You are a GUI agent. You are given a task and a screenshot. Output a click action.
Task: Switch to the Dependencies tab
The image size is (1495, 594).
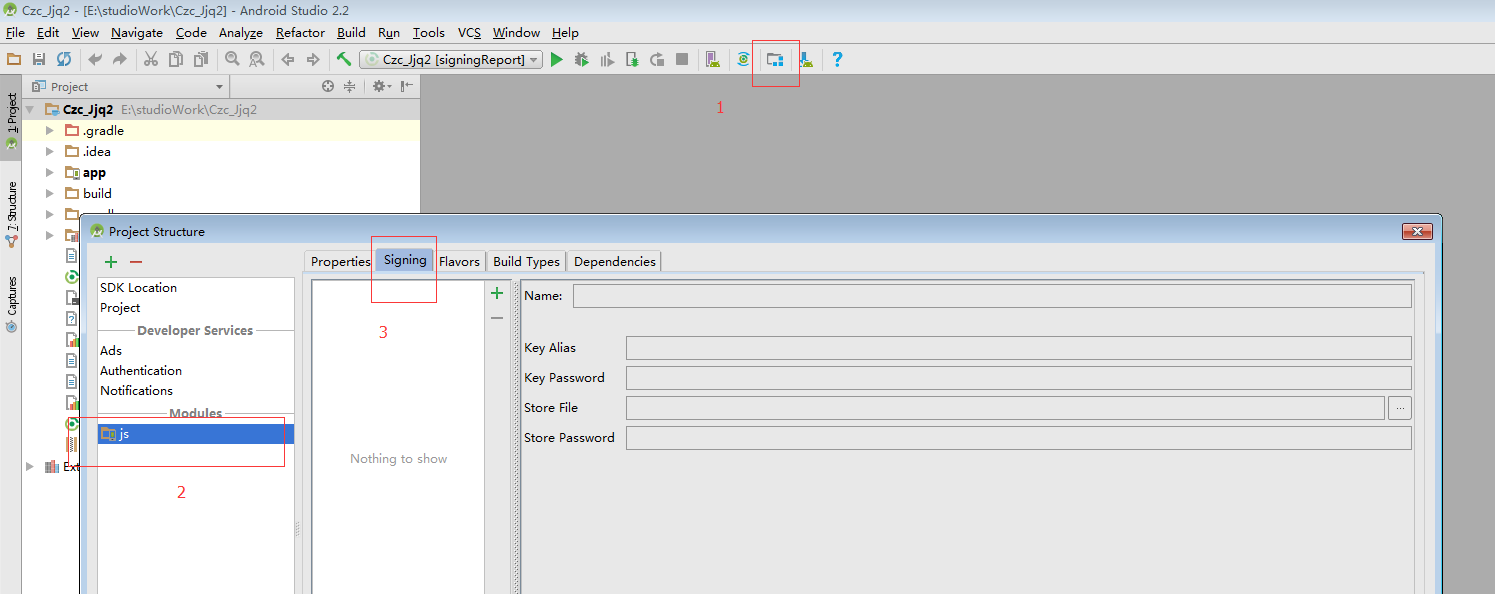615,261
